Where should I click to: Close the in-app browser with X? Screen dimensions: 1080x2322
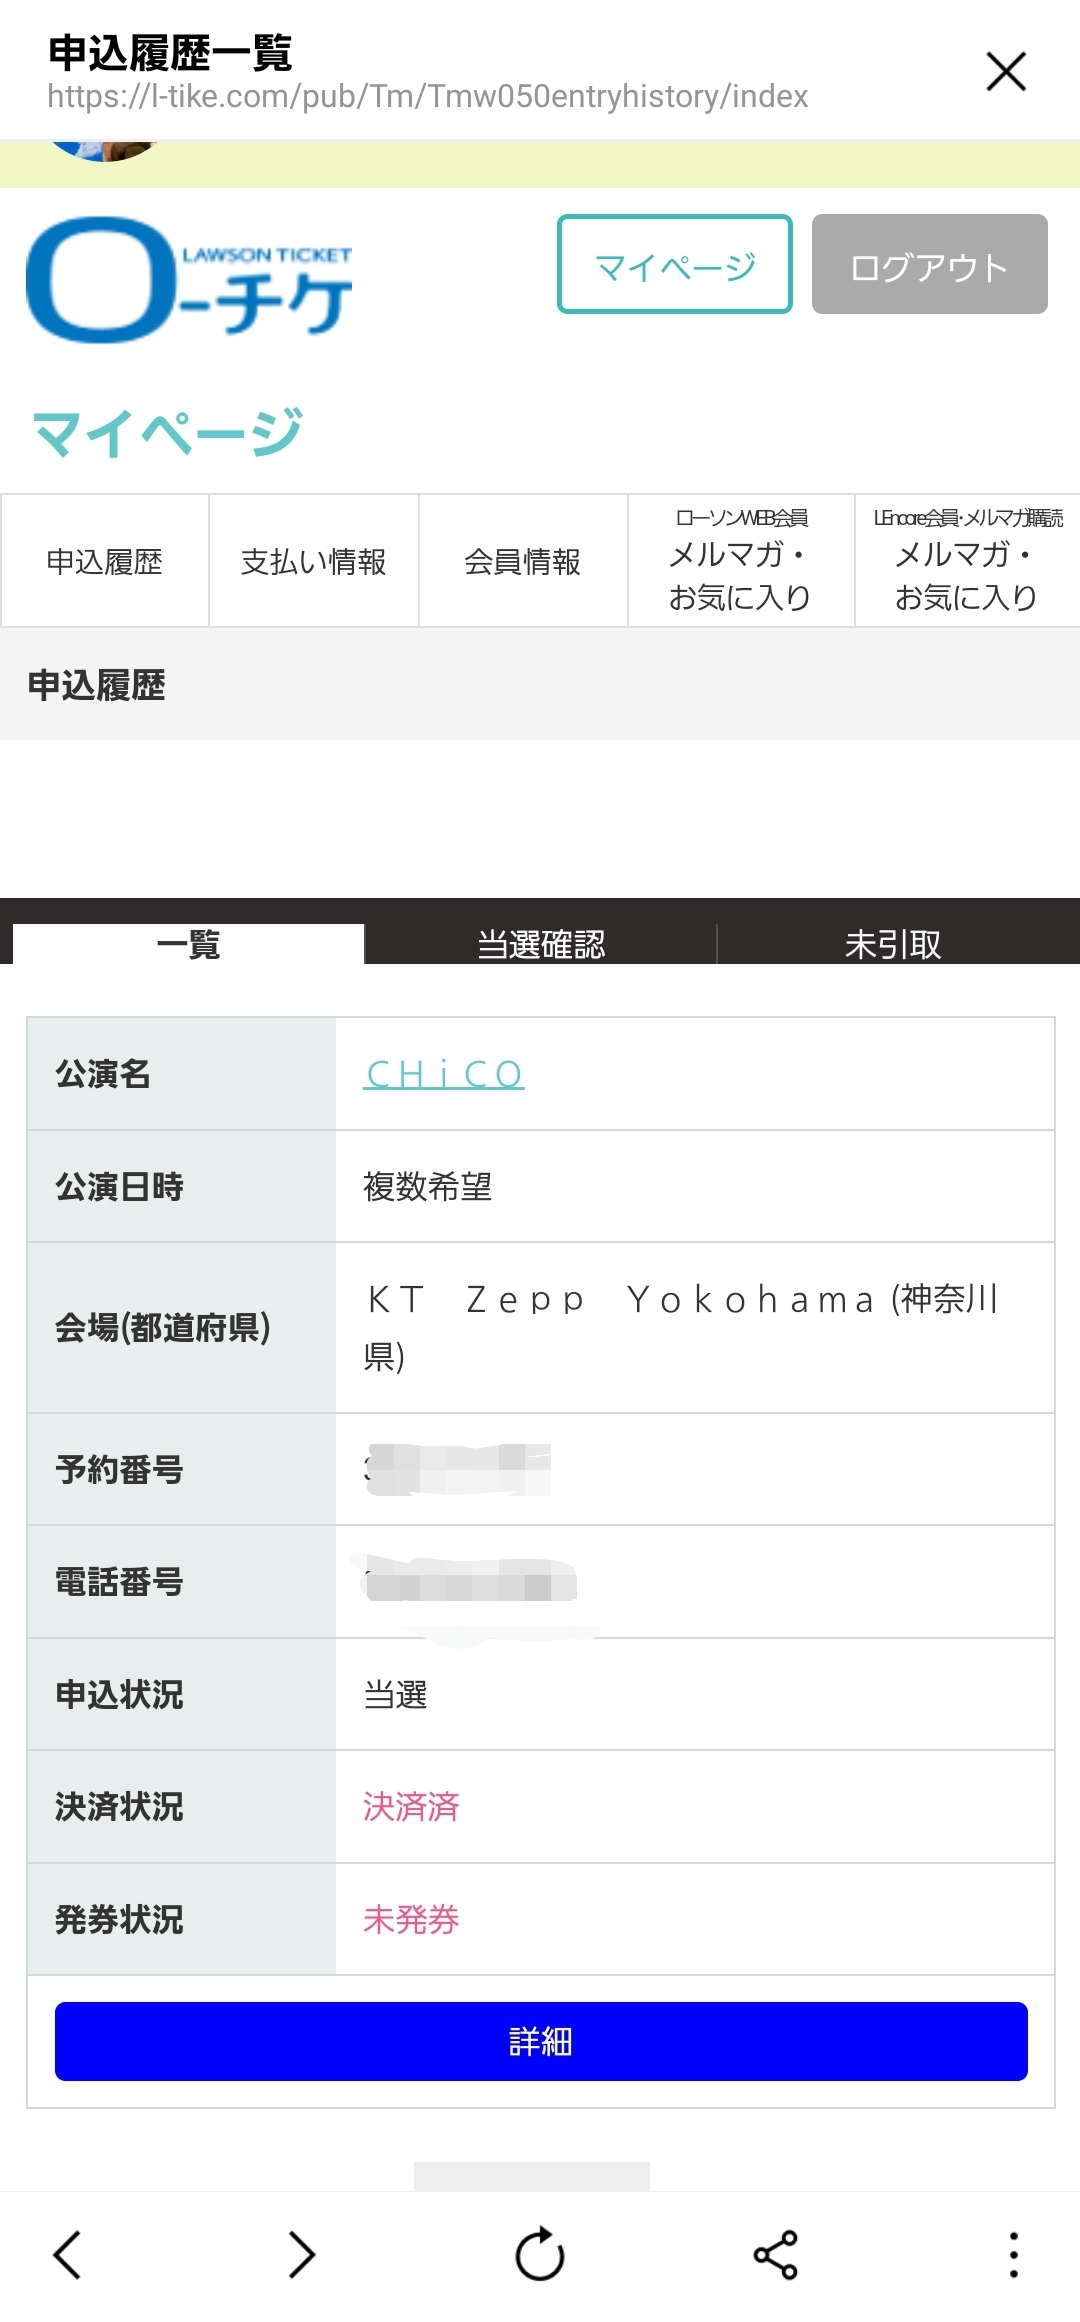click(1006, 72)
